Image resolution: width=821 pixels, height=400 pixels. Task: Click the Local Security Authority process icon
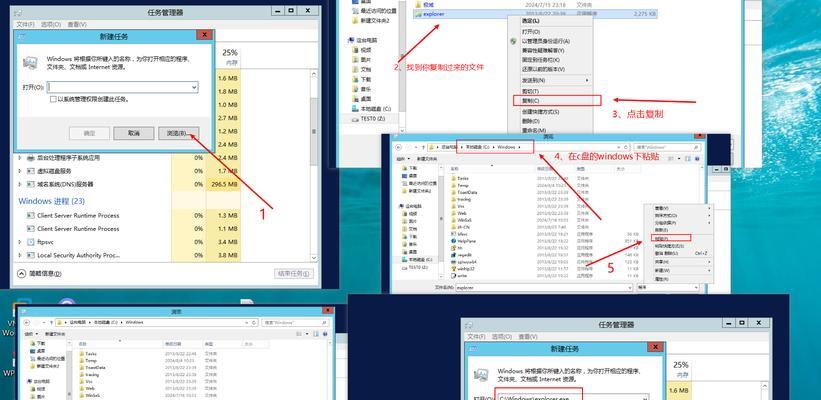coord(31,255)
